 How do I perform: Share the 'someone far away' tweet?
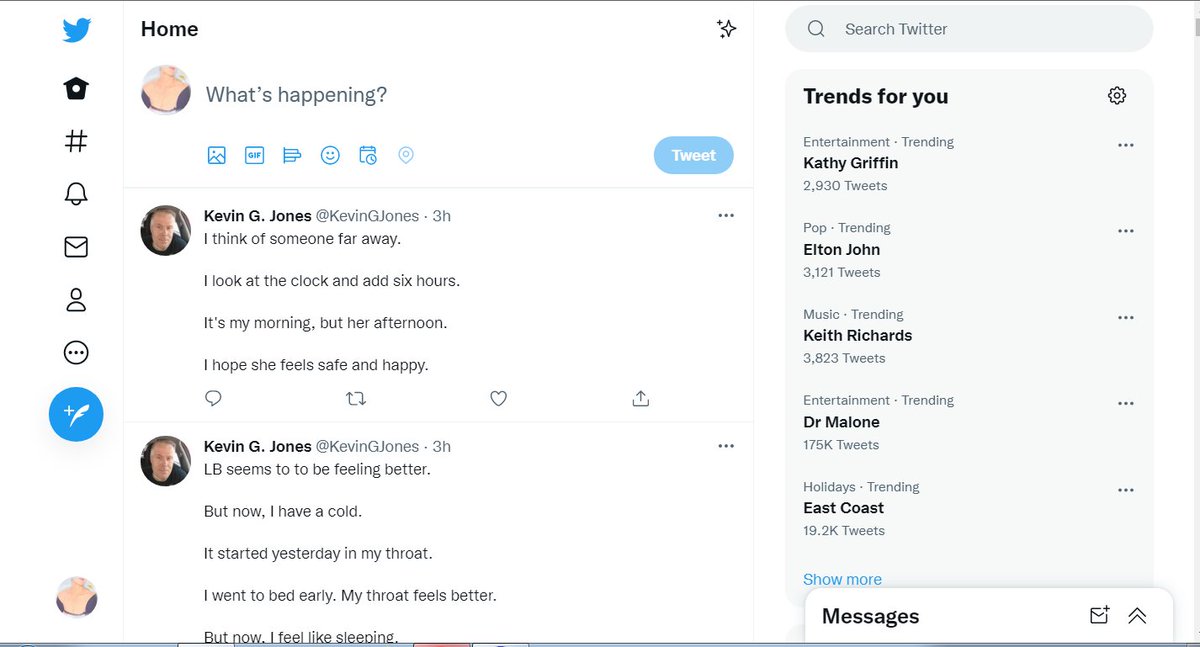(641, 398)
